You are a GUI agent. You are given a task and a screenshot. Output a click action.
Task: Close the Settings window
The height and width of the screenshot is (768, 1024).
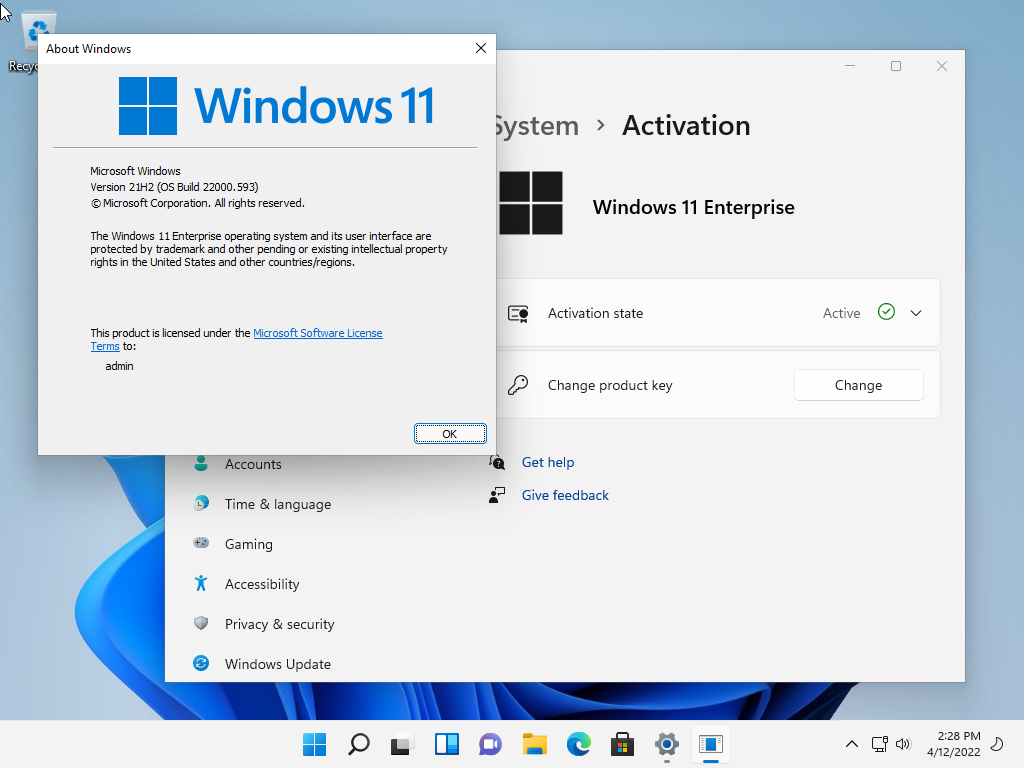coord(942,66)
